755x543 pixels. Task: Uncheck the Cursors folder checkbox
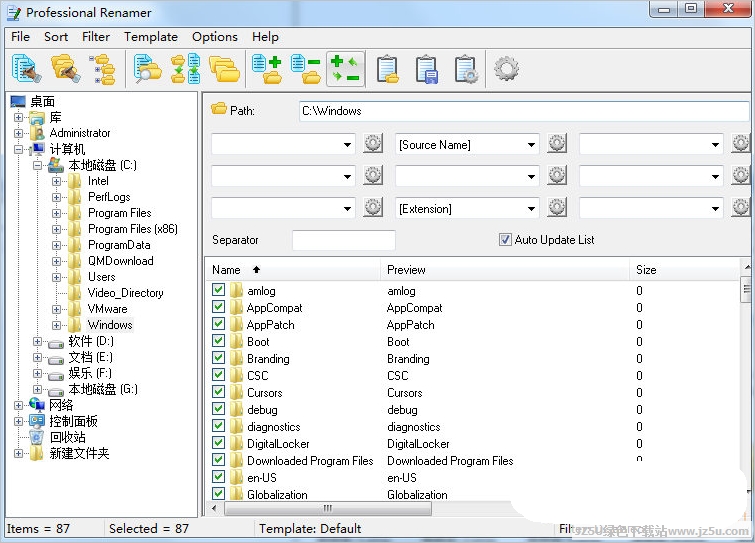(219, 392)
